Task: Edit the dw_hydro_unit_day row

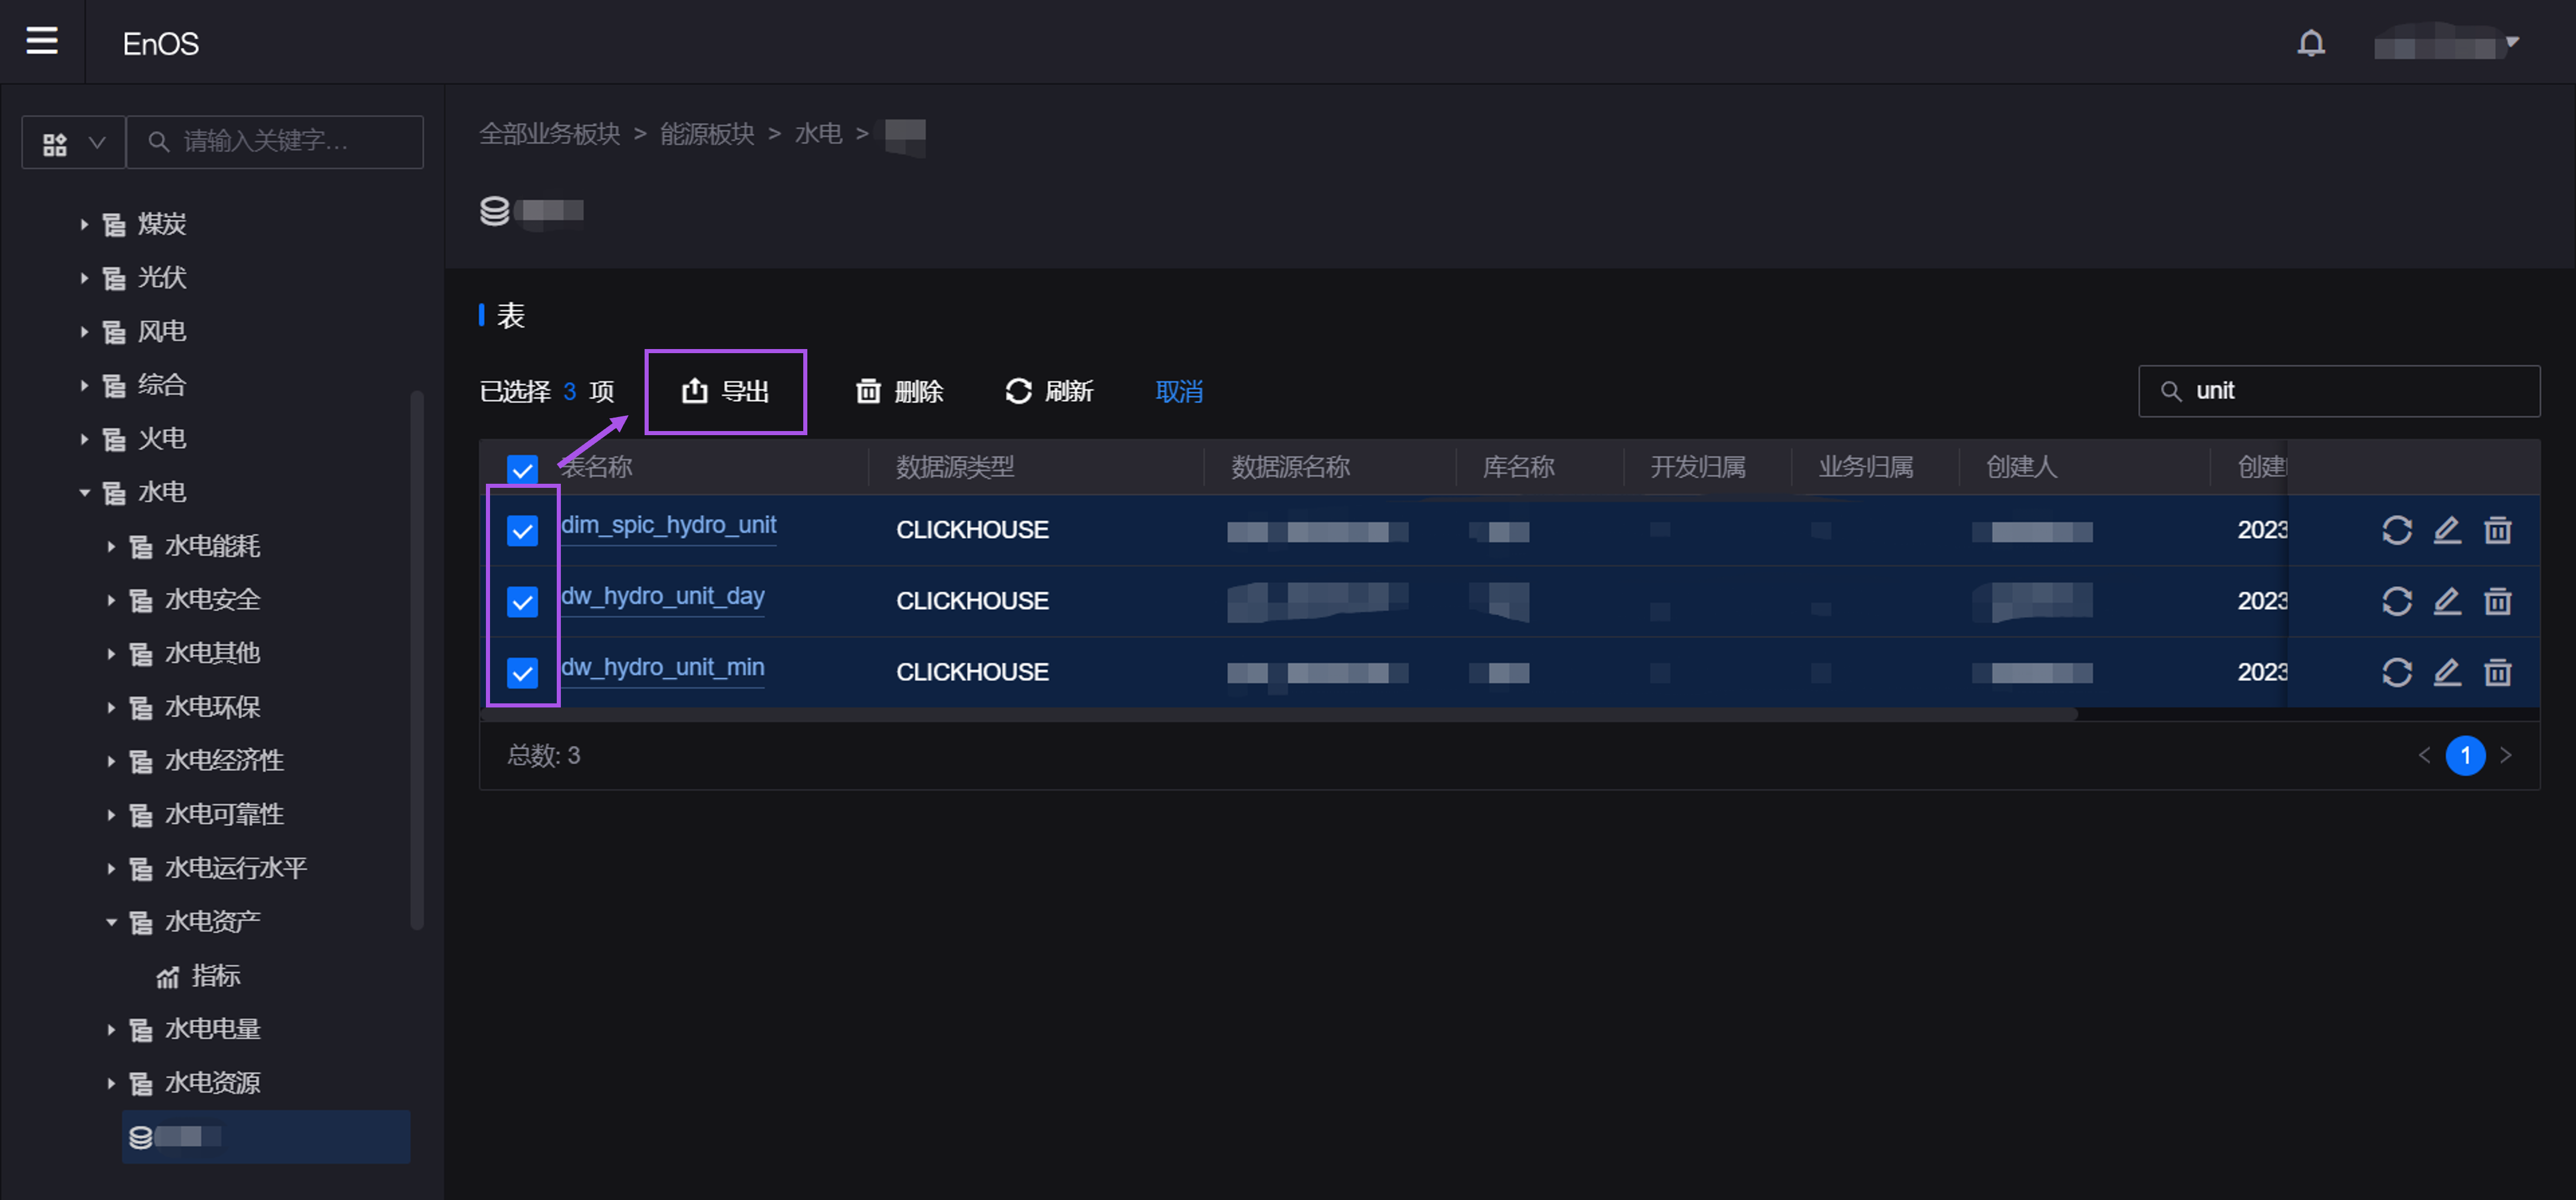Action: (x=2447, y=601)
